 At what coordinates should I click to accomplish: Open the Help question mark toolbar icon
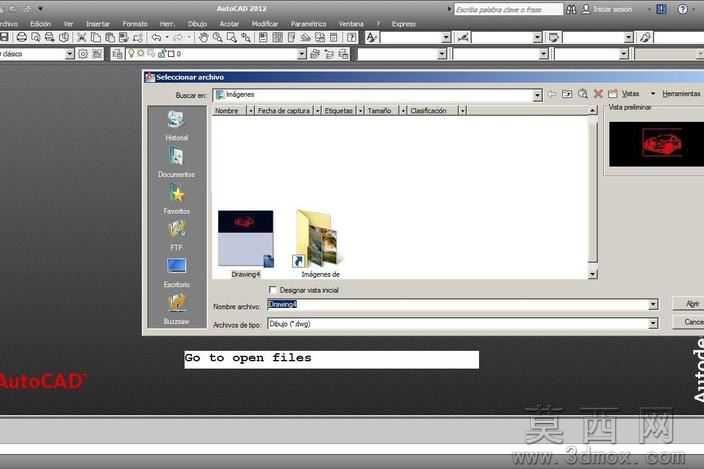click(352, 37)
